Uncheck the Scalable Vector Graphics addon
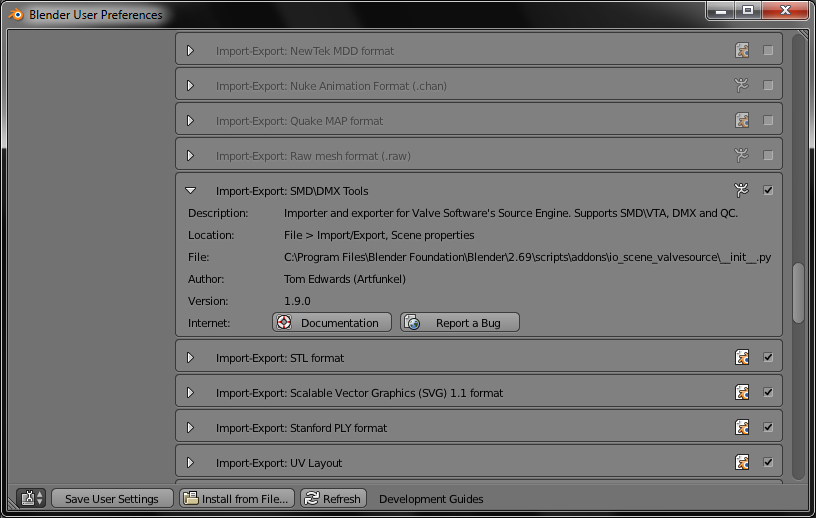The width and height of the screenshot is (816, 518). (x=768, y=393)
